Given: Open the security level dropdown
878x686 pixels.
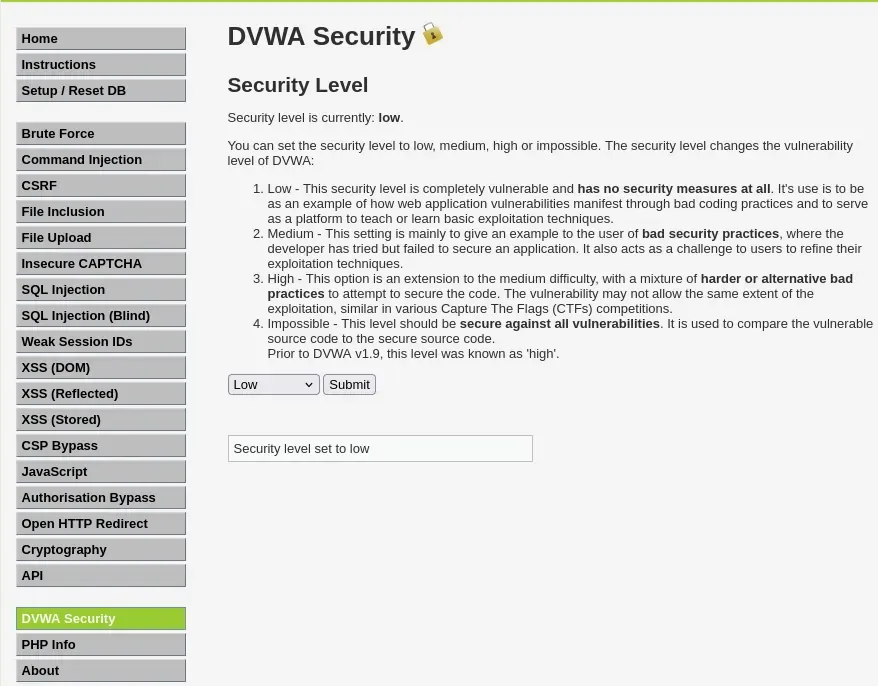Looking at the screenshot, I should 274,385.
